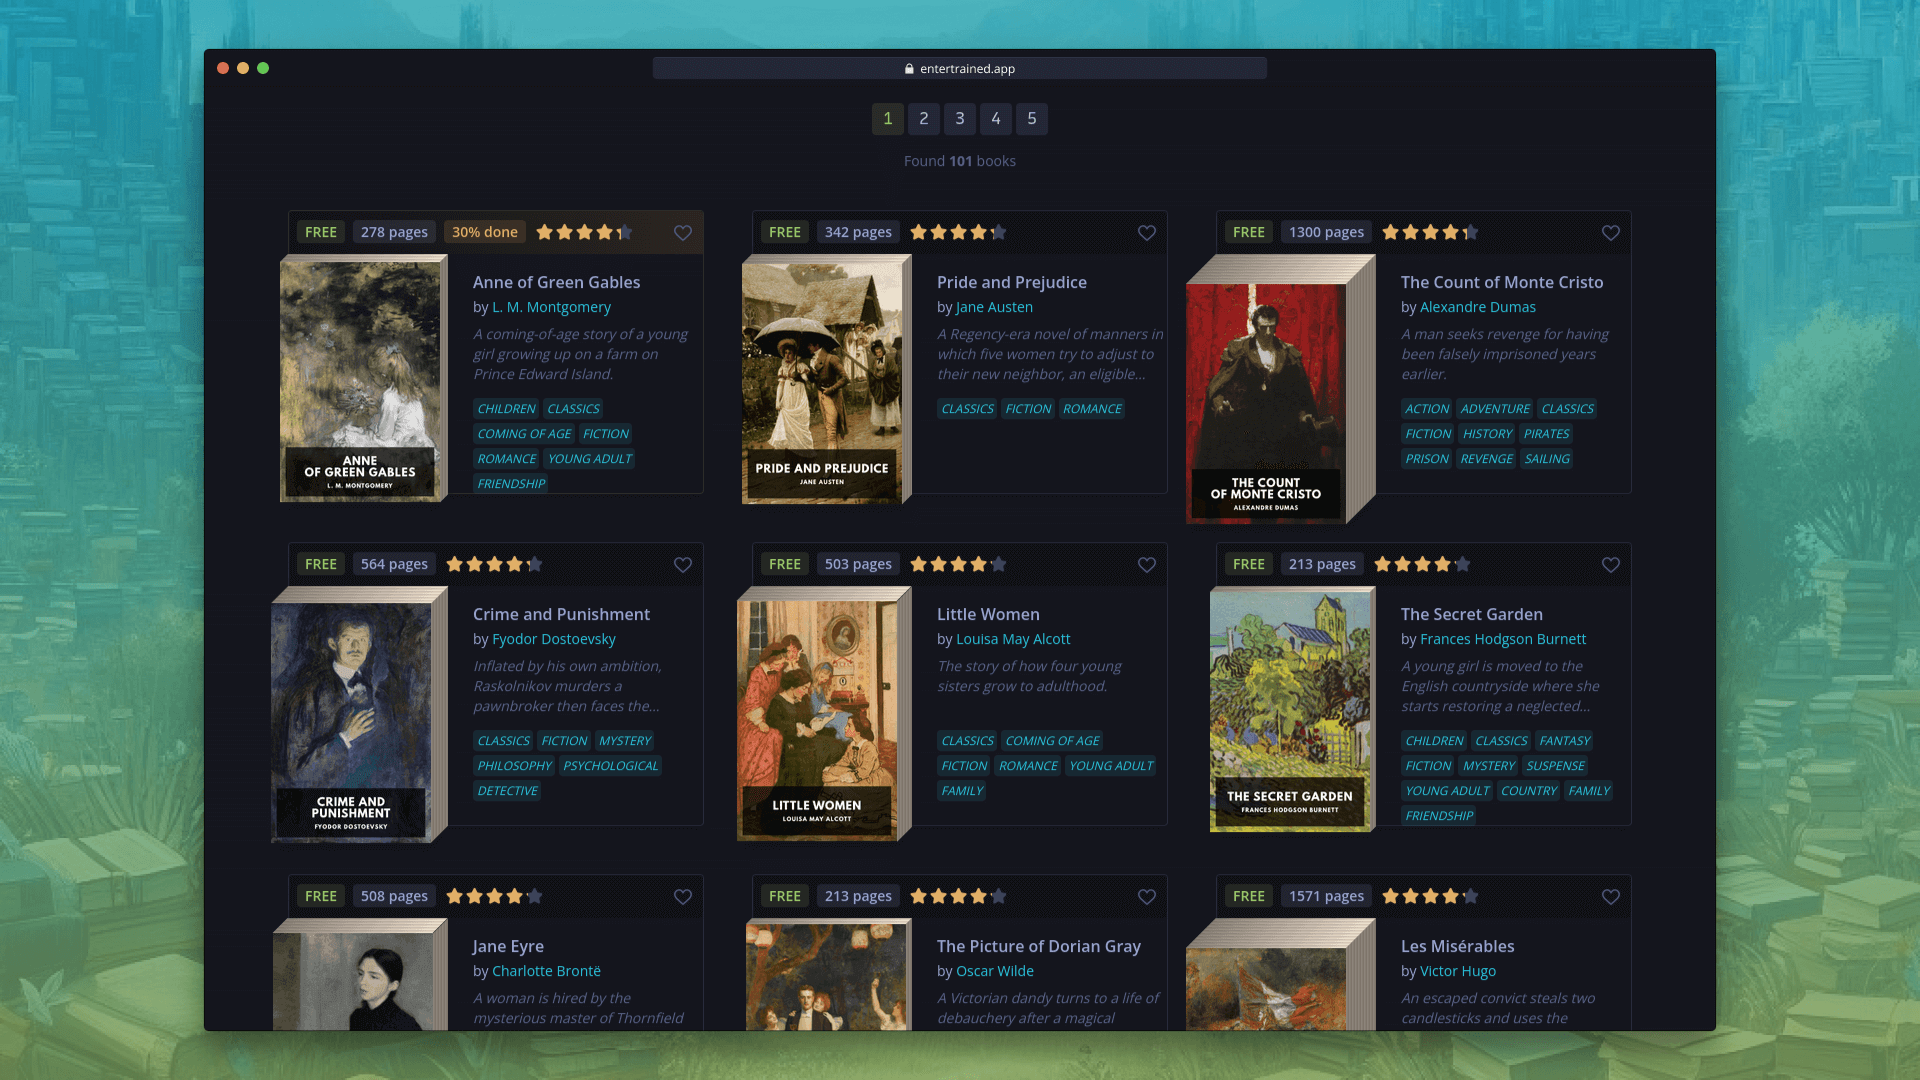The height and width of the screenshot is (1080, 1920).
Task: Click the heart/favorite icon on Anne of Green Gables
Action: tap(683, 233)
